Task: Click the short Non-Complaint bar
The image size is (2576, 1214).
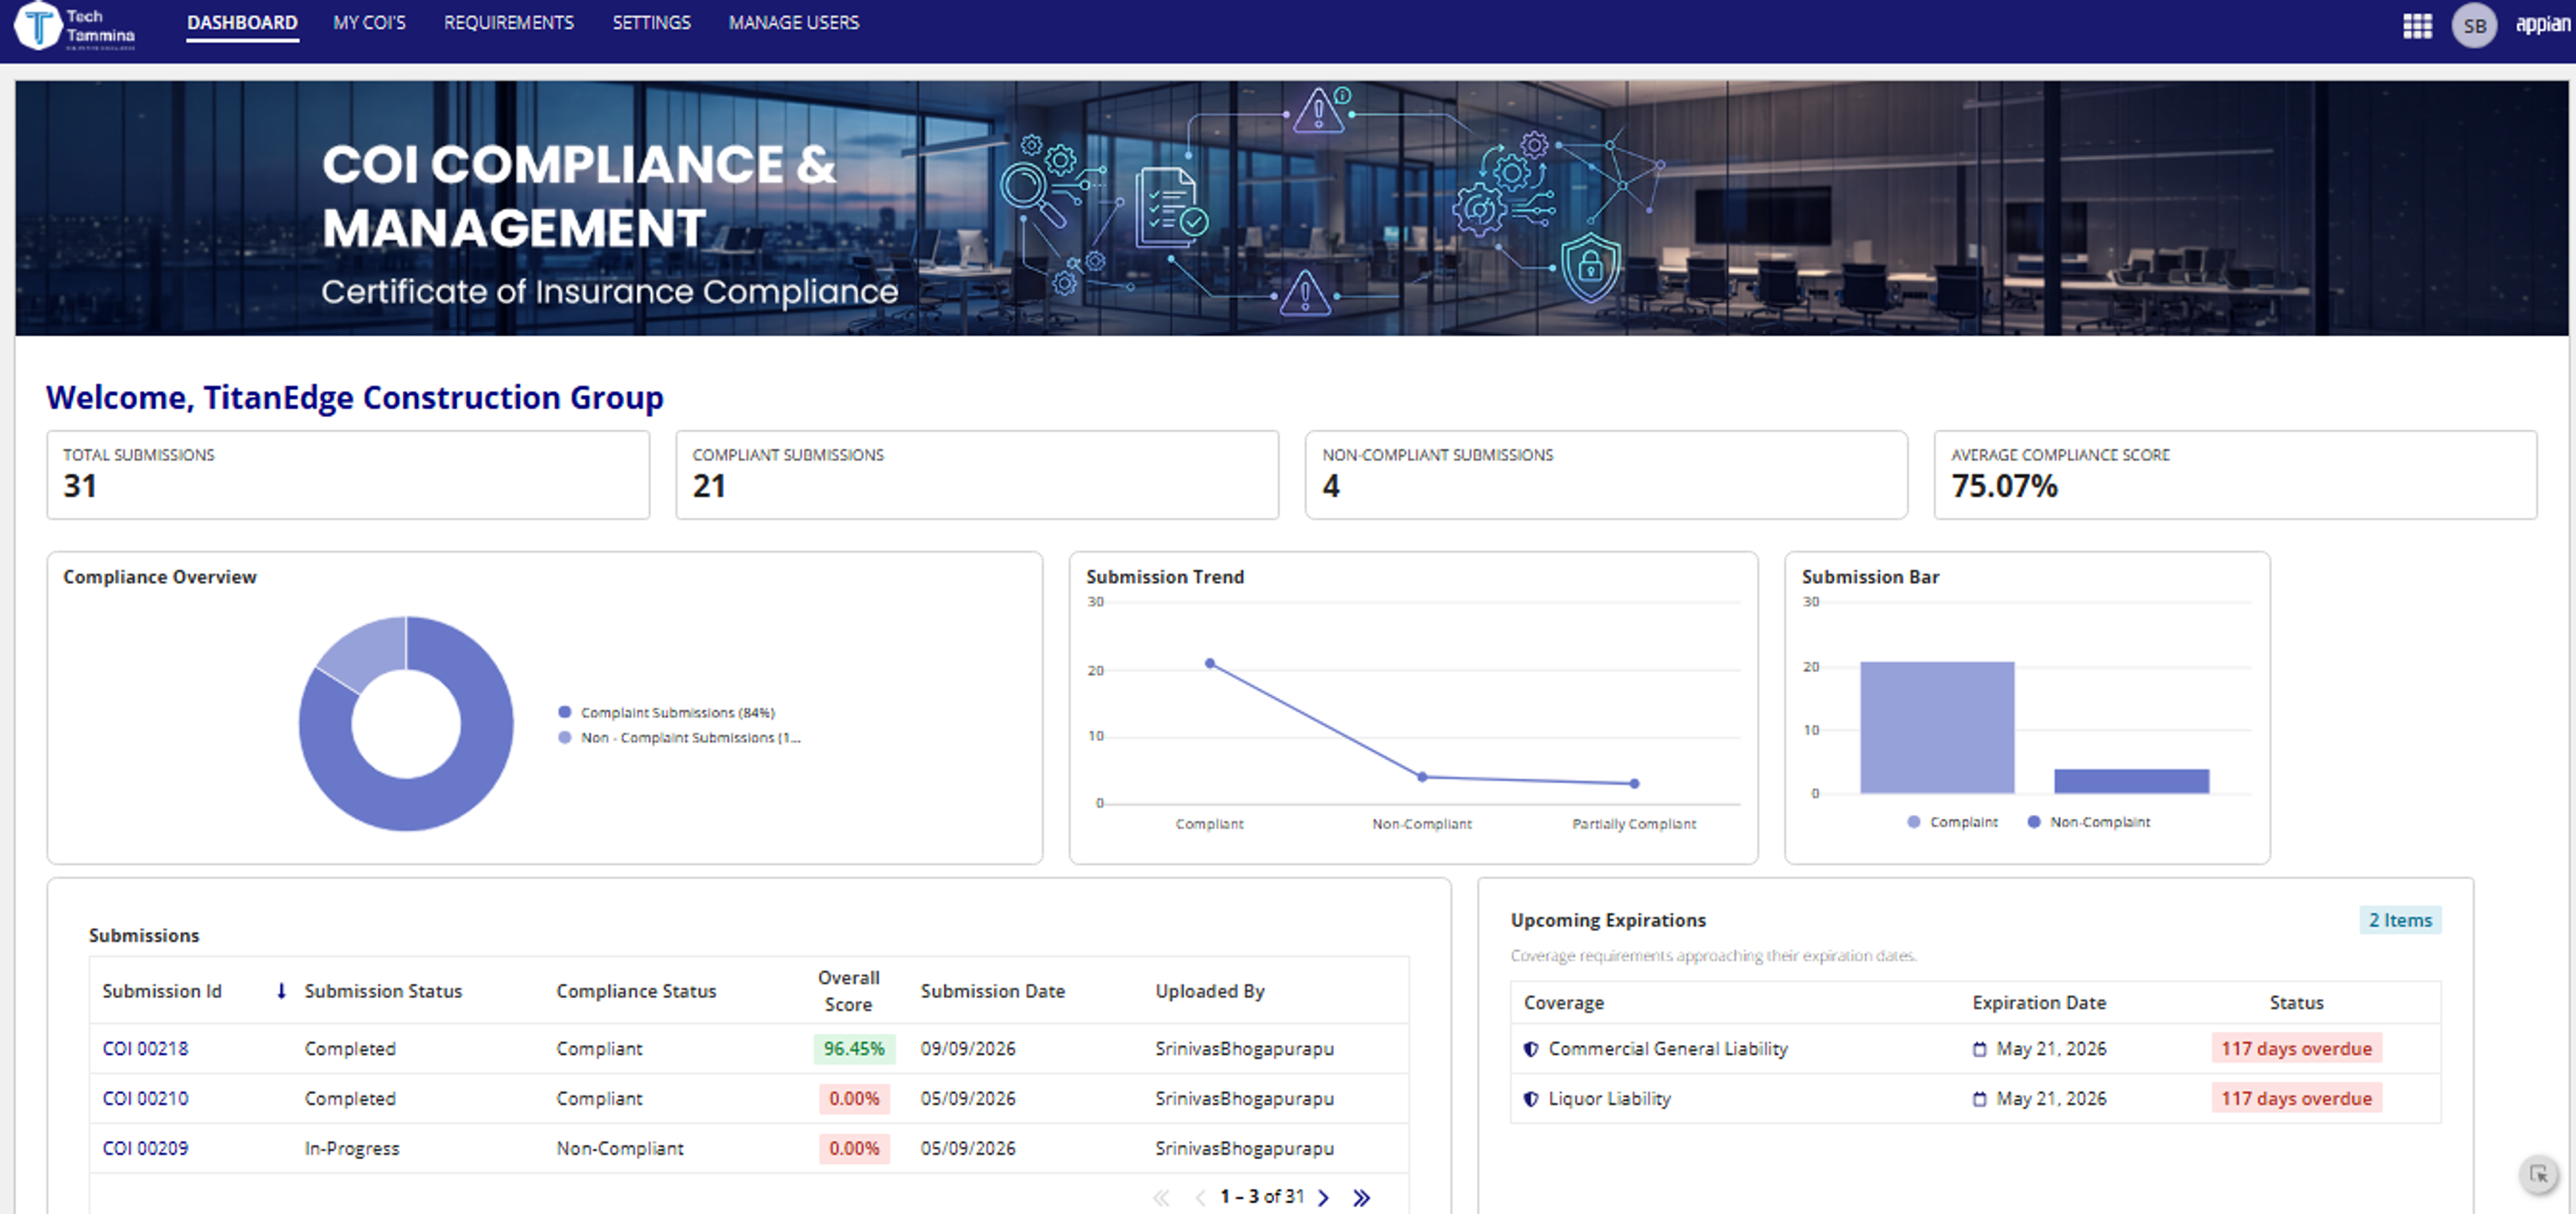Action: pos(2131,781)
